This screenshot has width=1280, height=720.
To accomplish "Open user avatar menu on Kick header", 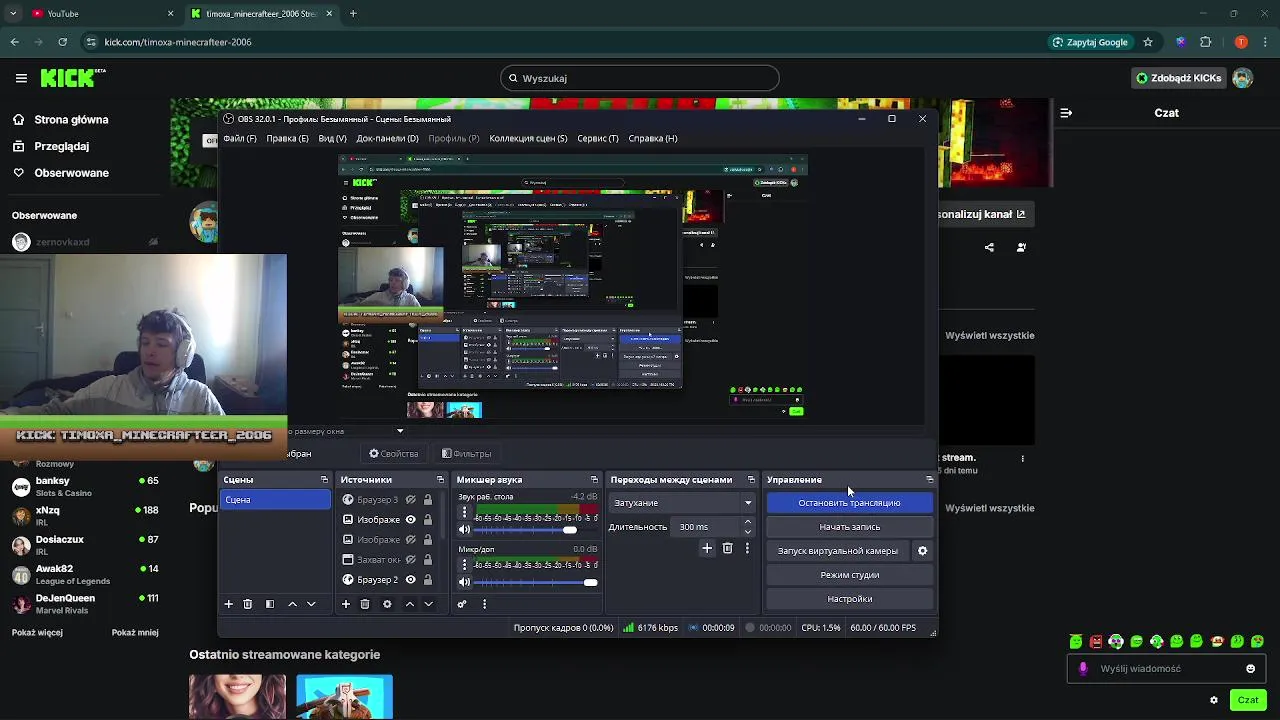I will (1242, 78).
